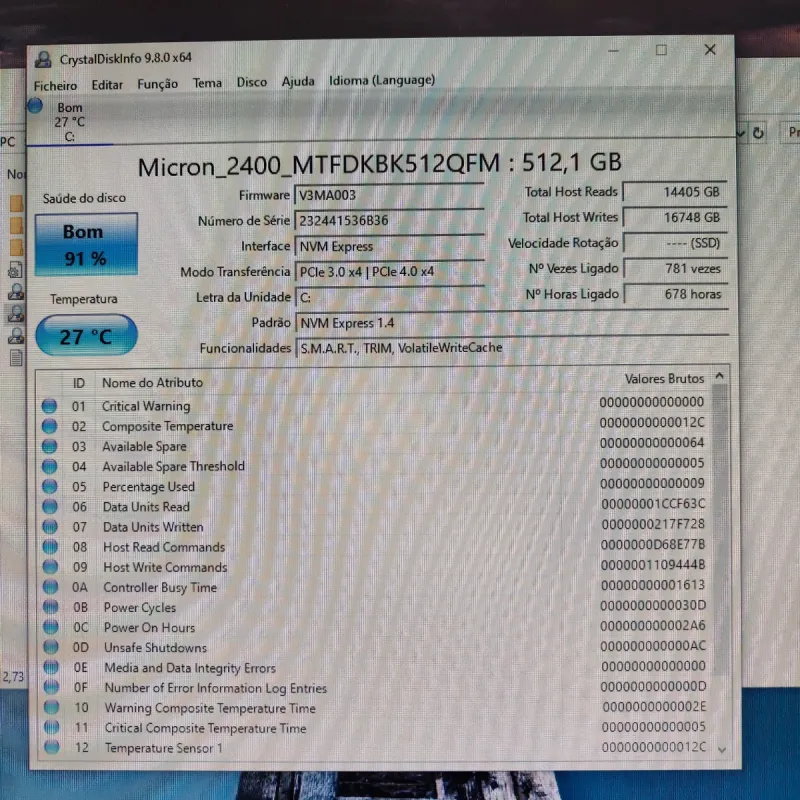The height and width of the screenshot is (800, 800).
Task: Click the Nome do Atributo column header
Action: tap(152, 382)
